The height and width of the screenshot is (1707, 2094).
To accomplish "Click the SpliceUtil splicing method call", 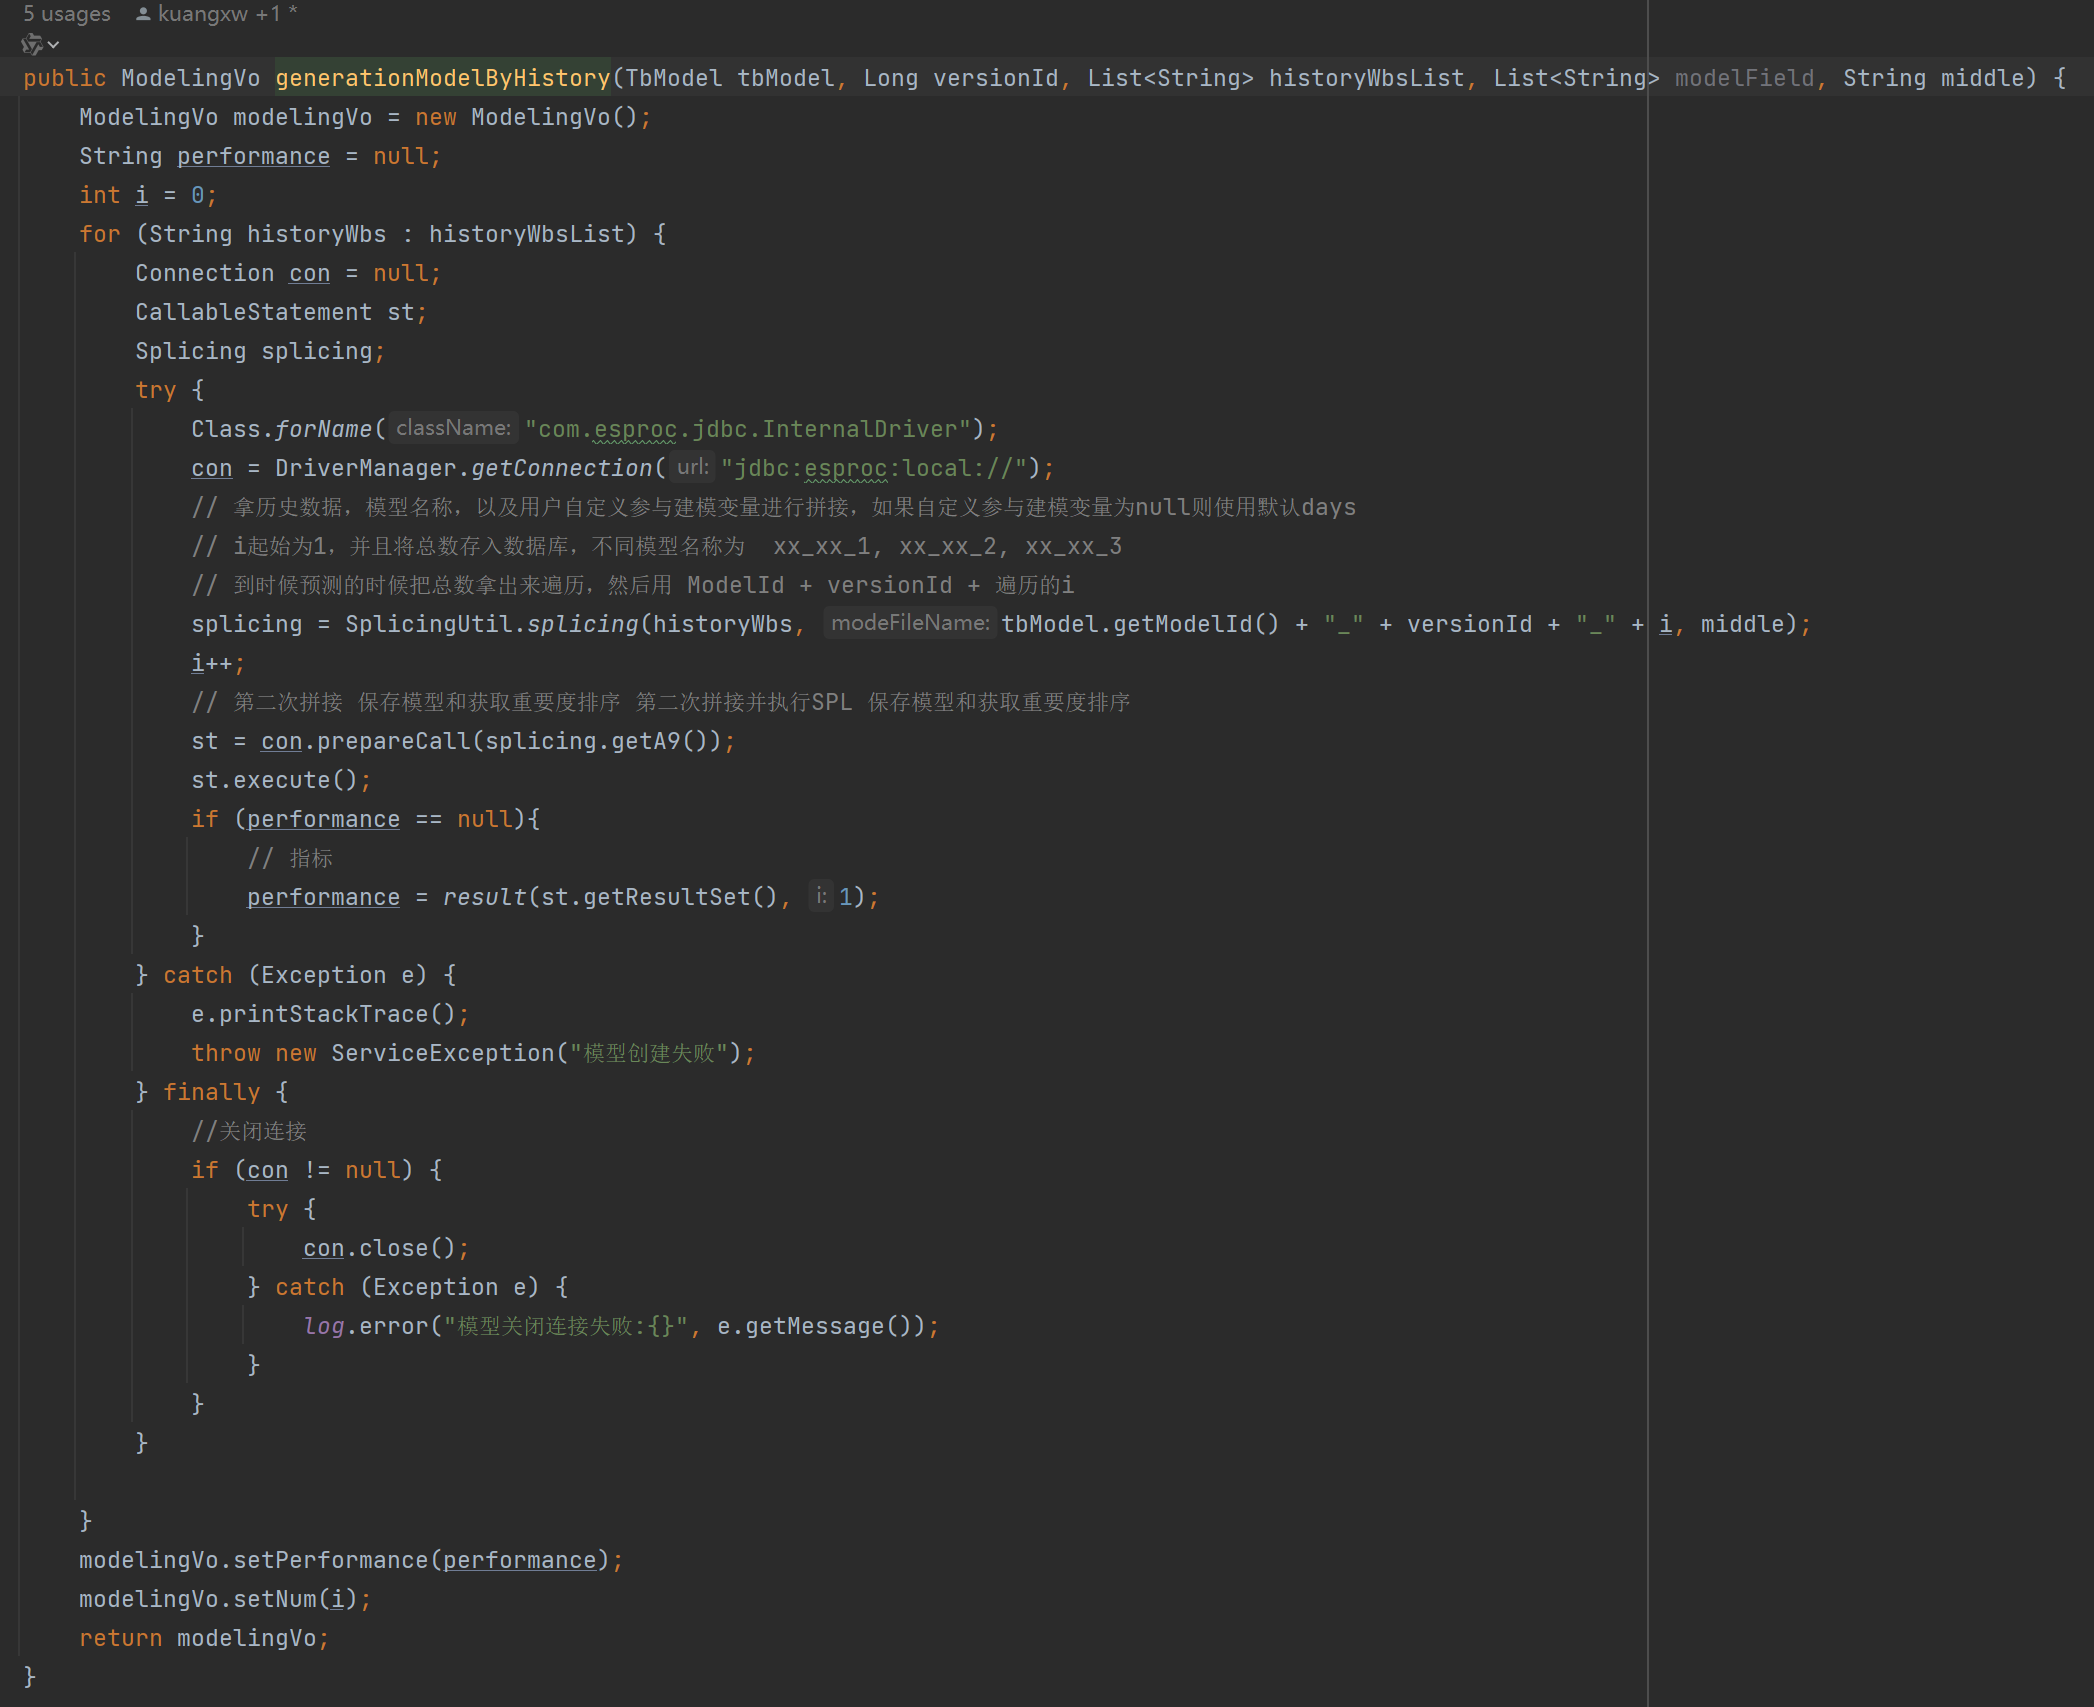I will pyautogui.click(x=581, y=624).
